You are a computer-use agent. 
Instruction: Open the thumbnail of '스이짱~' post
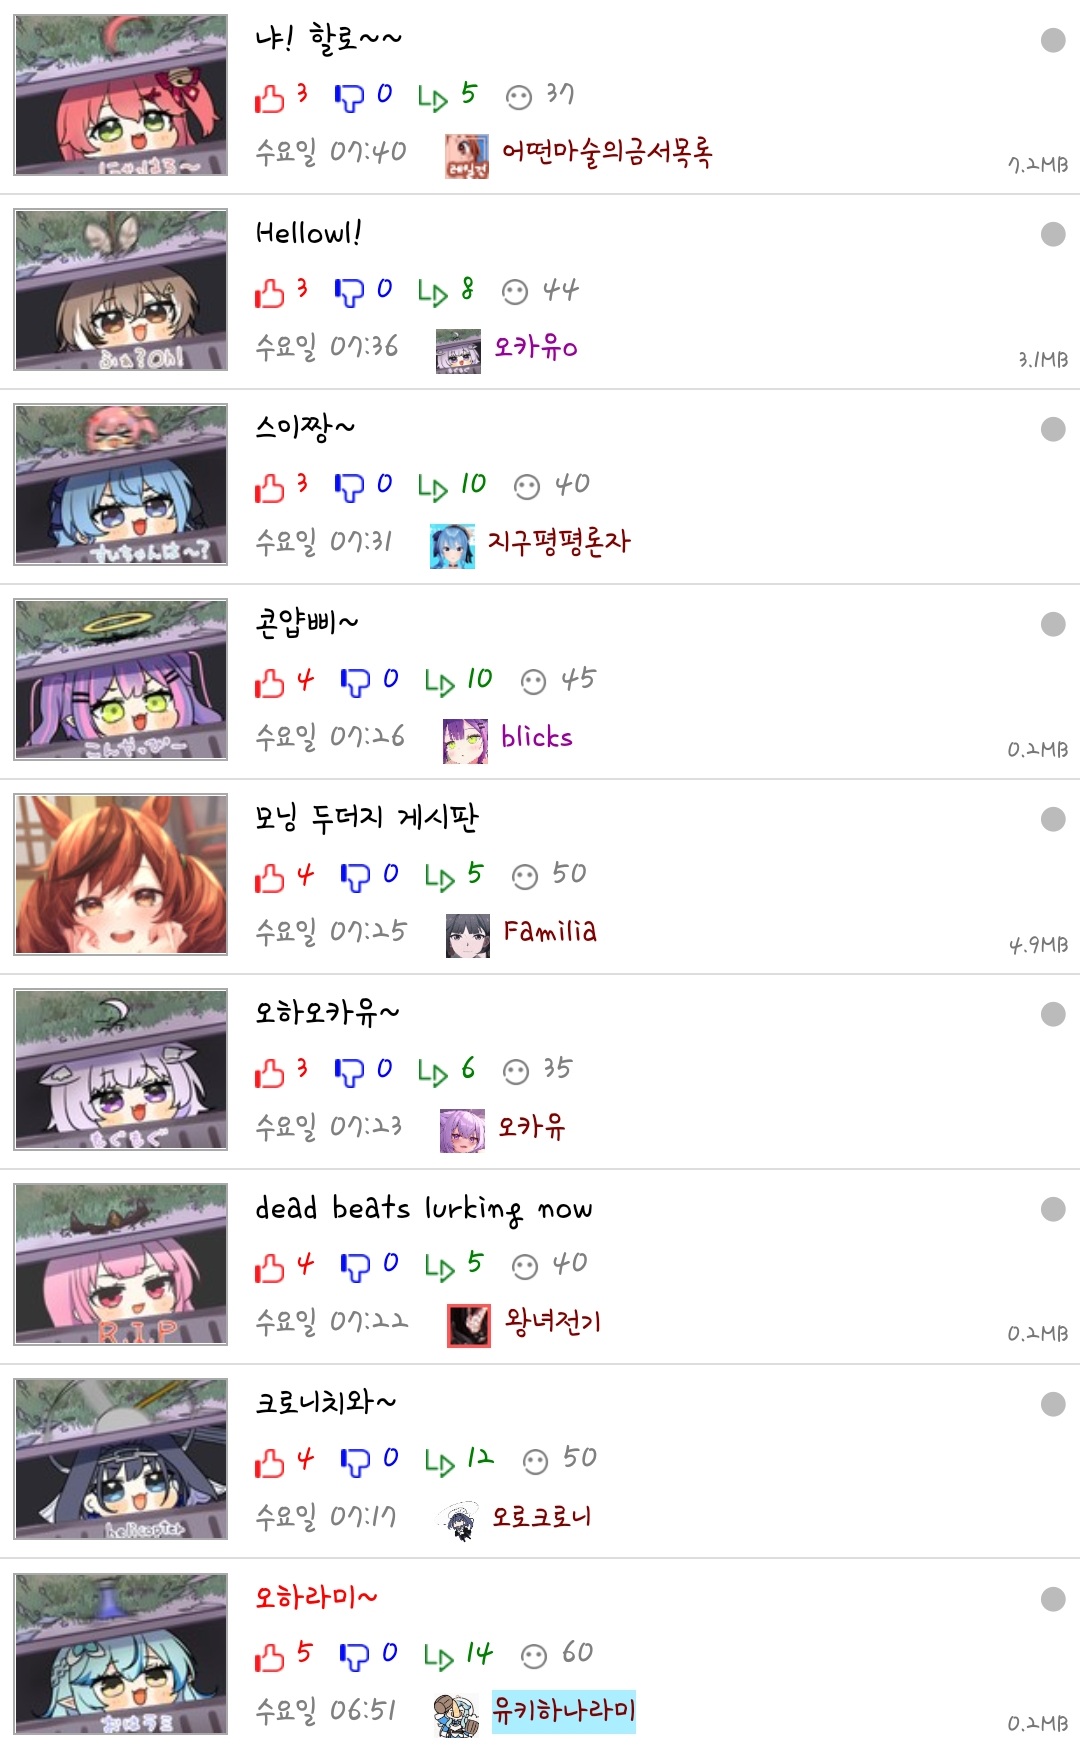point(121,485)
